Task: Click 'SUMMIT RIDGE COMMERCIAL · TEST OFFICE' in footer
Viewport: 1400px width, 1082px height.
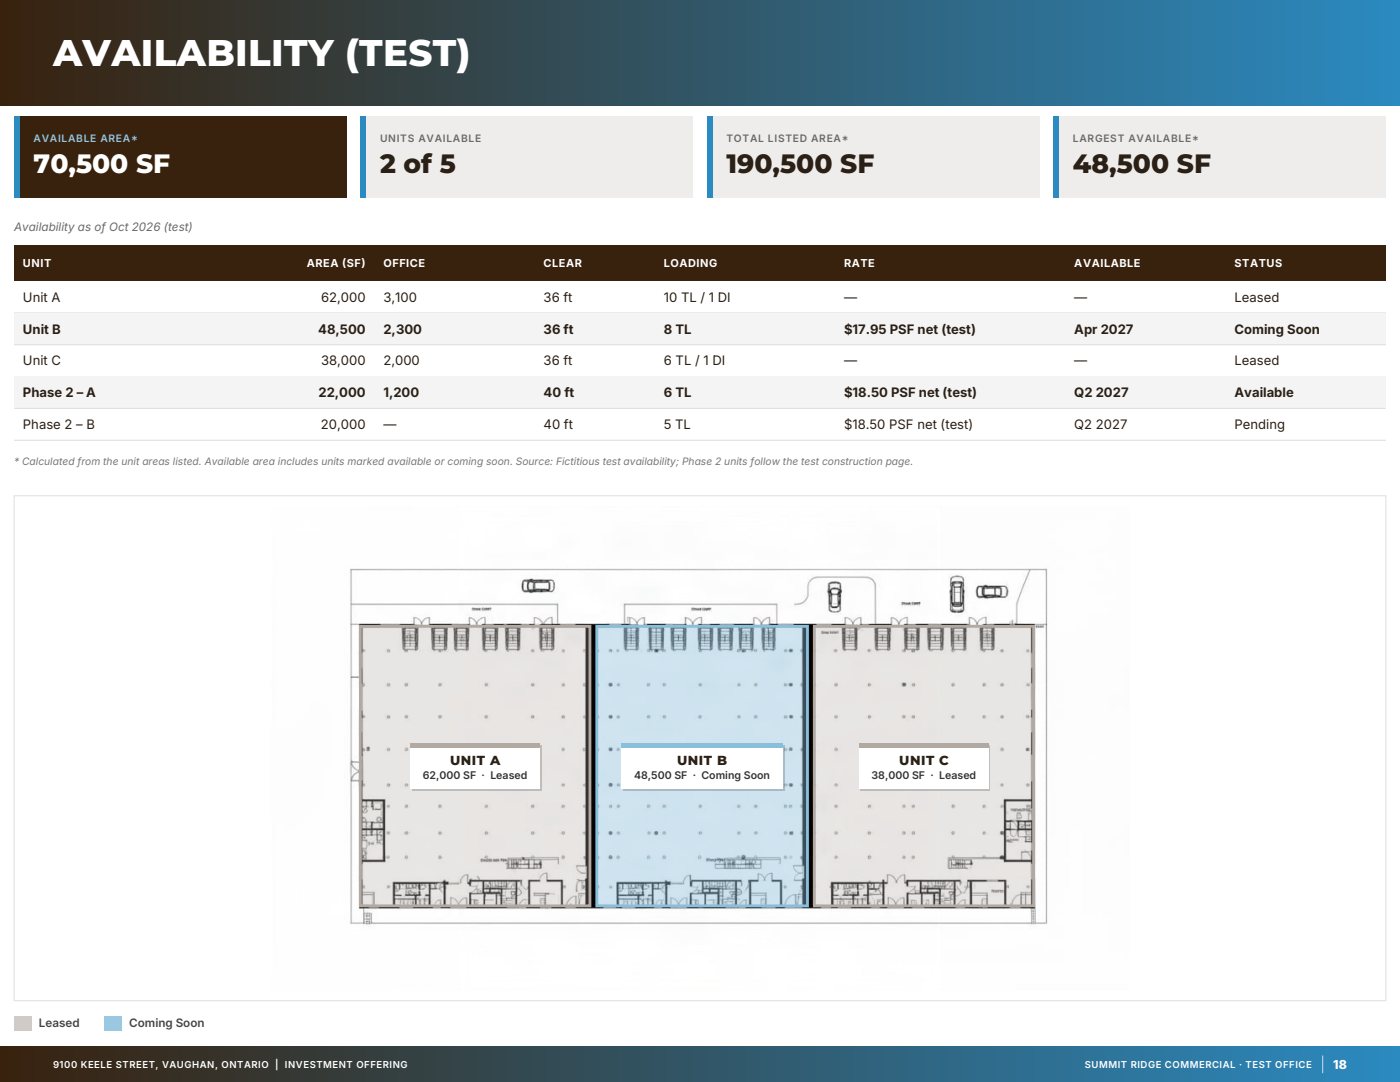Action: click(1198, 1065)
